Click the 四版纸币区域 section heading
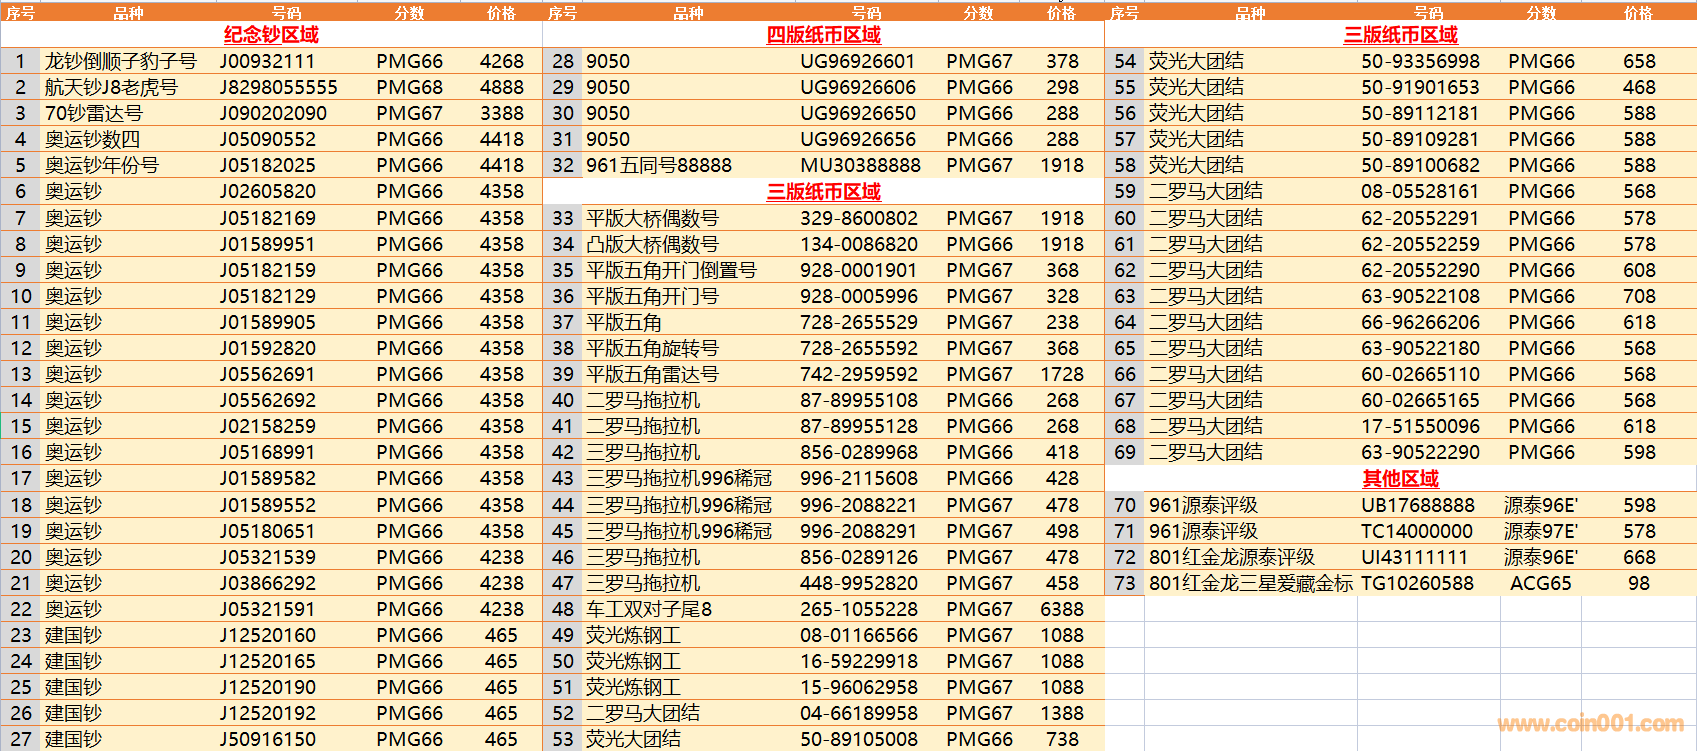 [823, 35]
